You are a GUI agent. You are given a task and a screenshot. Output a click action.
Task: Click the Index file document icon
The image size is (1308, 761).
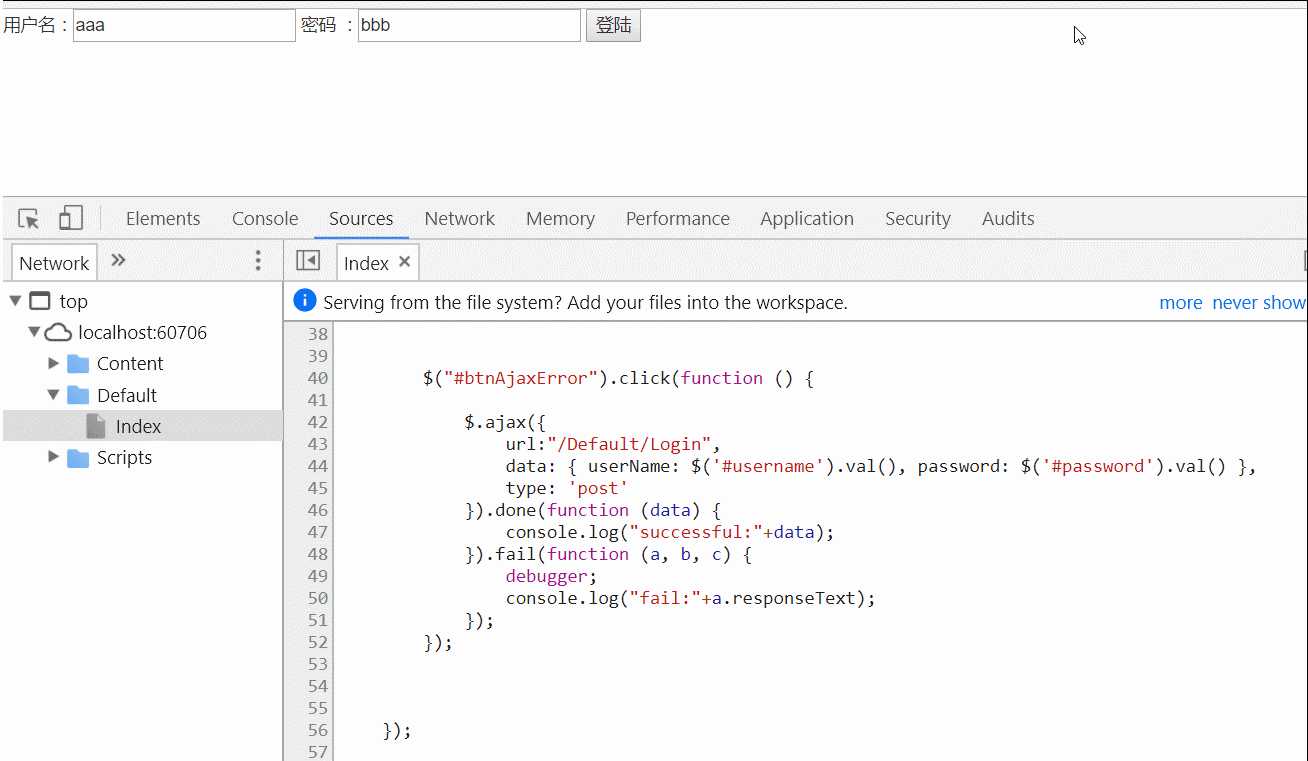(96, 426)
